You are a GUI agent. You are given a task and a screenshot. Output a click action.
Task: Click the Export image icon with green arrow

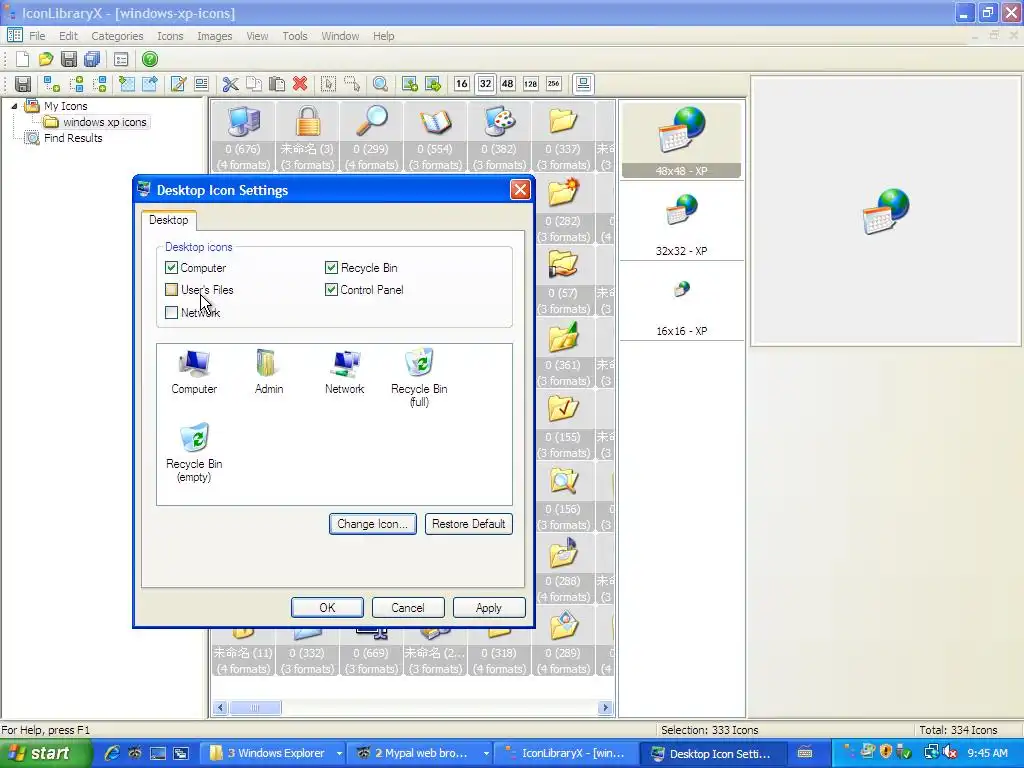click(433, 84)
